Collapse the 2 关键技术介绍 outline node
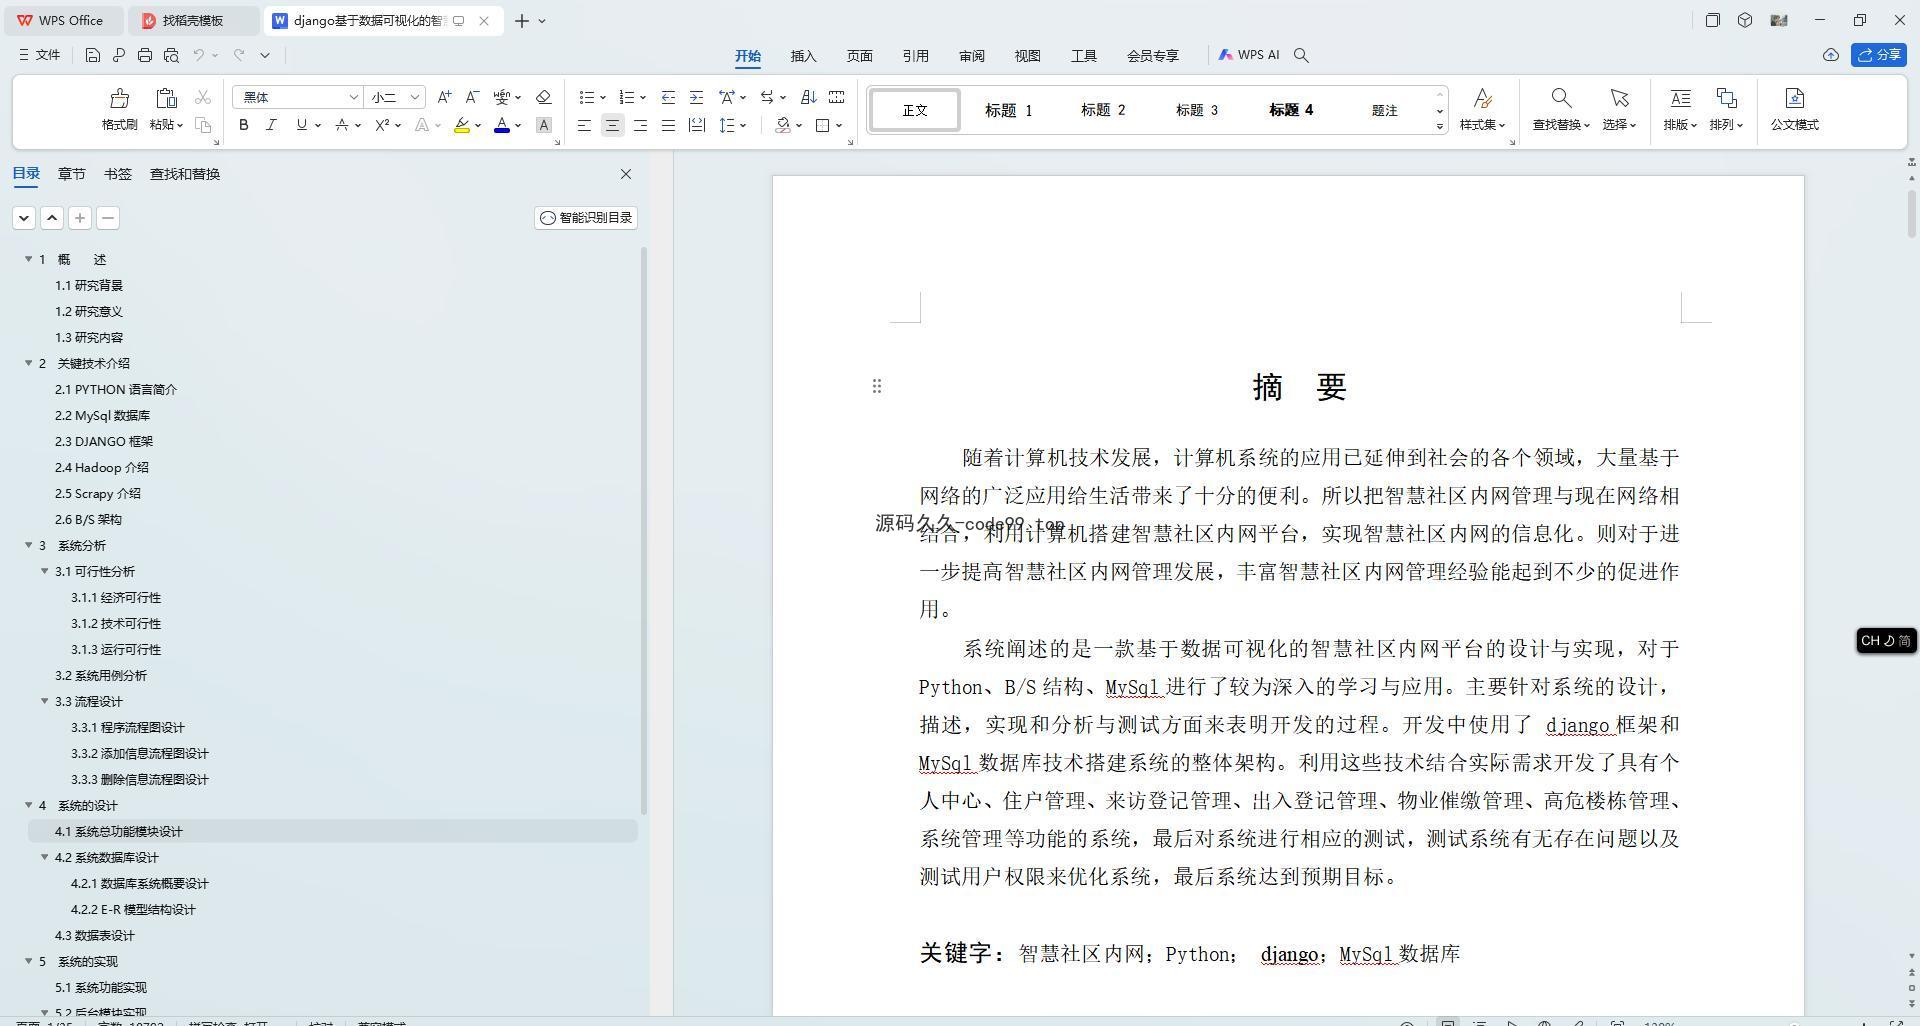 pyautogui.click(x=29, y=363)
